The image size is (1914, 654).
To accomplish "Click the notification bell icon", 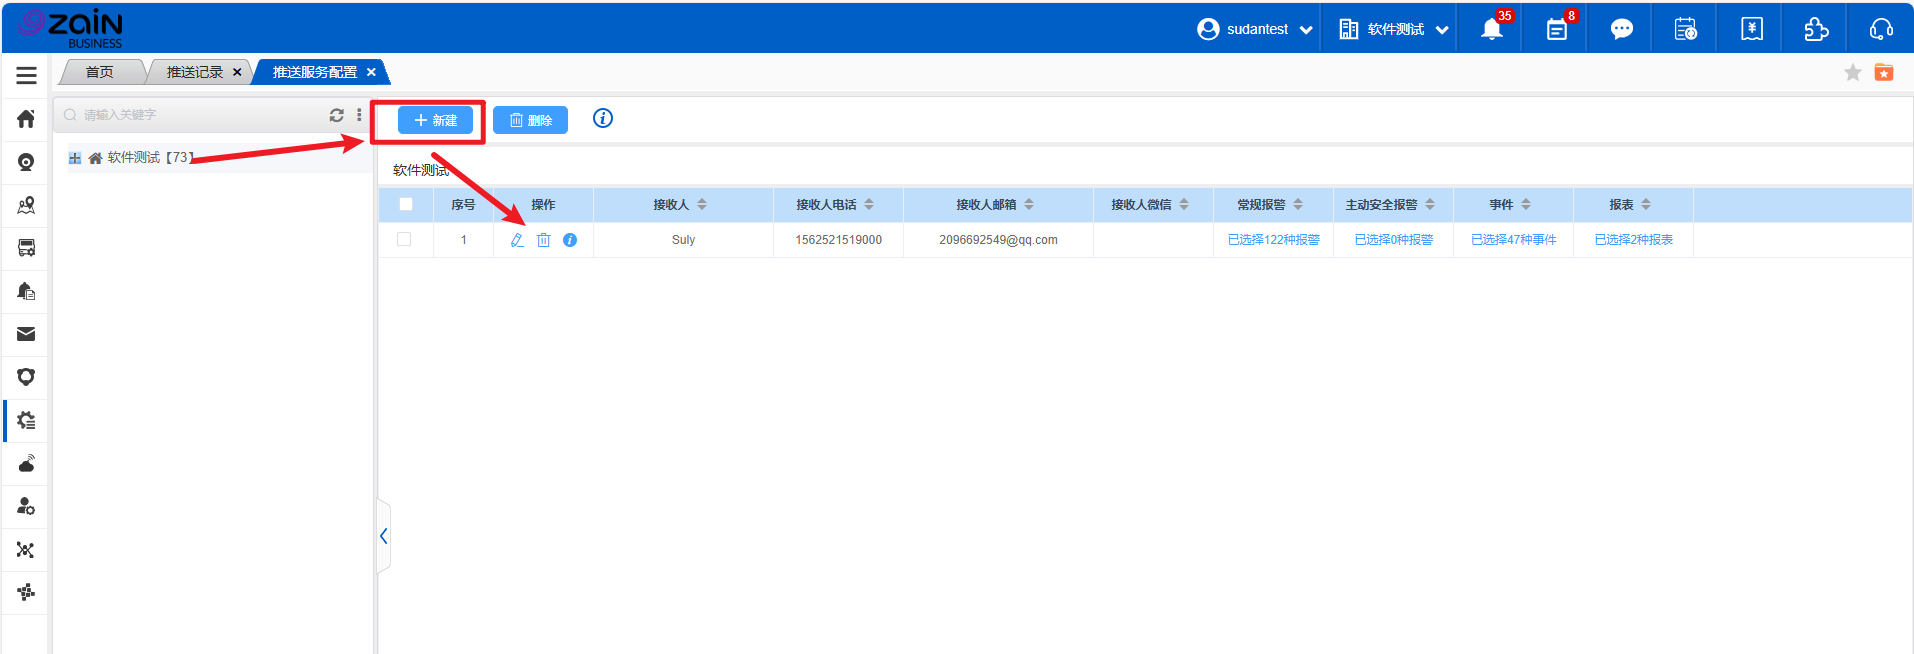I will [1491, 29].
